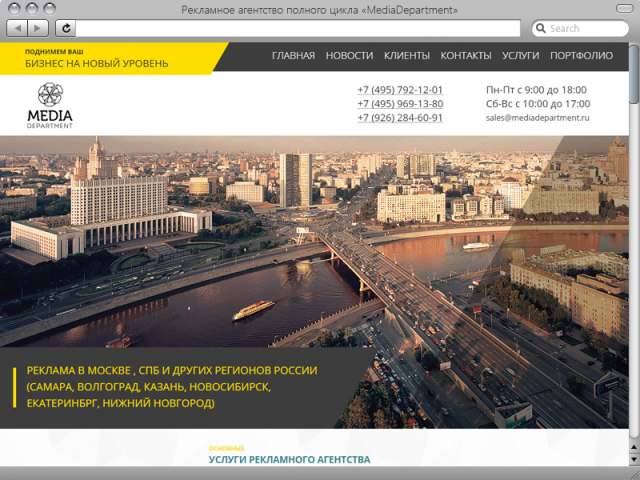Click the vertical scrollbar thumb
The image size is (640, 480).
click(634, 73)
